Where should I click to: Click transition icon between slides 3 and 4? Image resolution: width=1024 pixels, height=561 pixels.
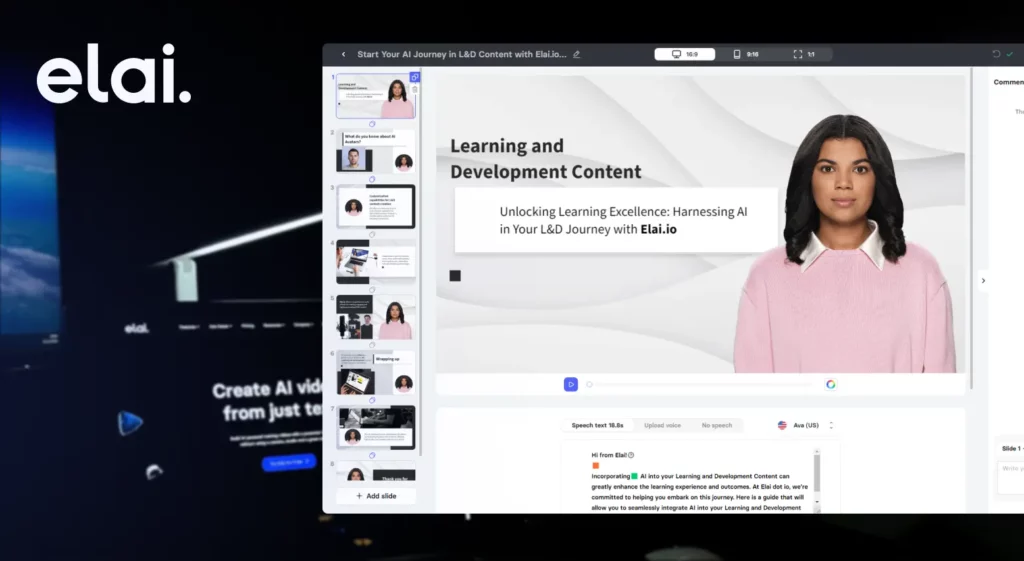(372, 234)
